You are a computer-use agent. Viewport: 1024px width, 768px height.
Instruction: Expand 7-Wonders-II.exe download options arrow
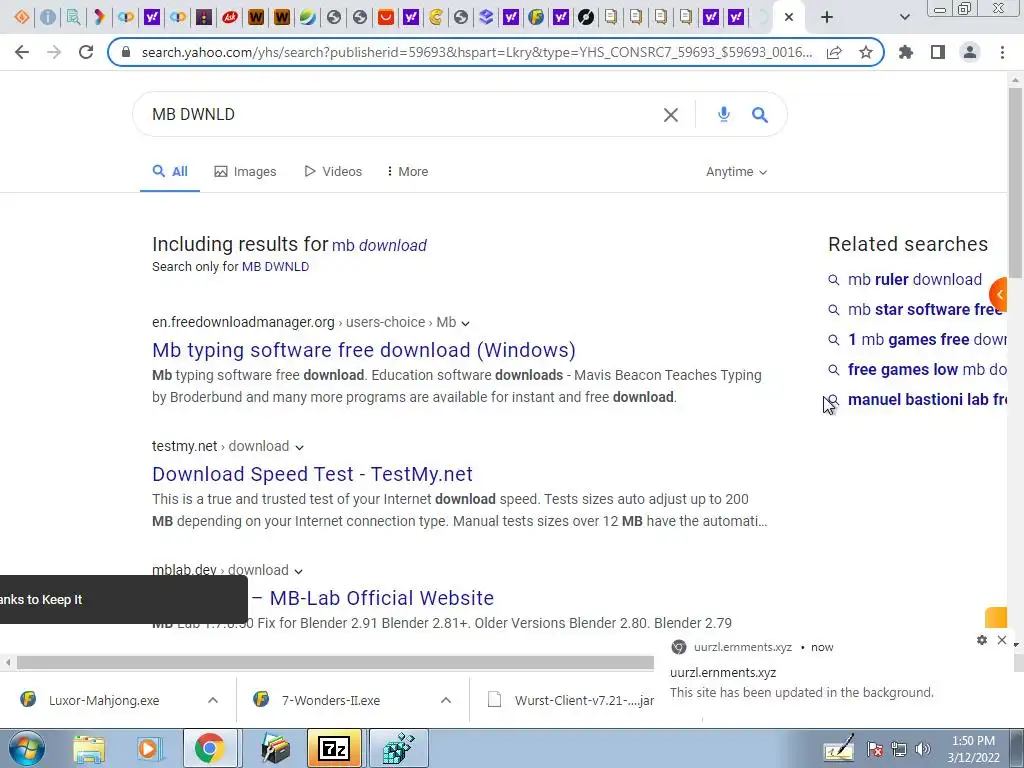coord(446,700)
